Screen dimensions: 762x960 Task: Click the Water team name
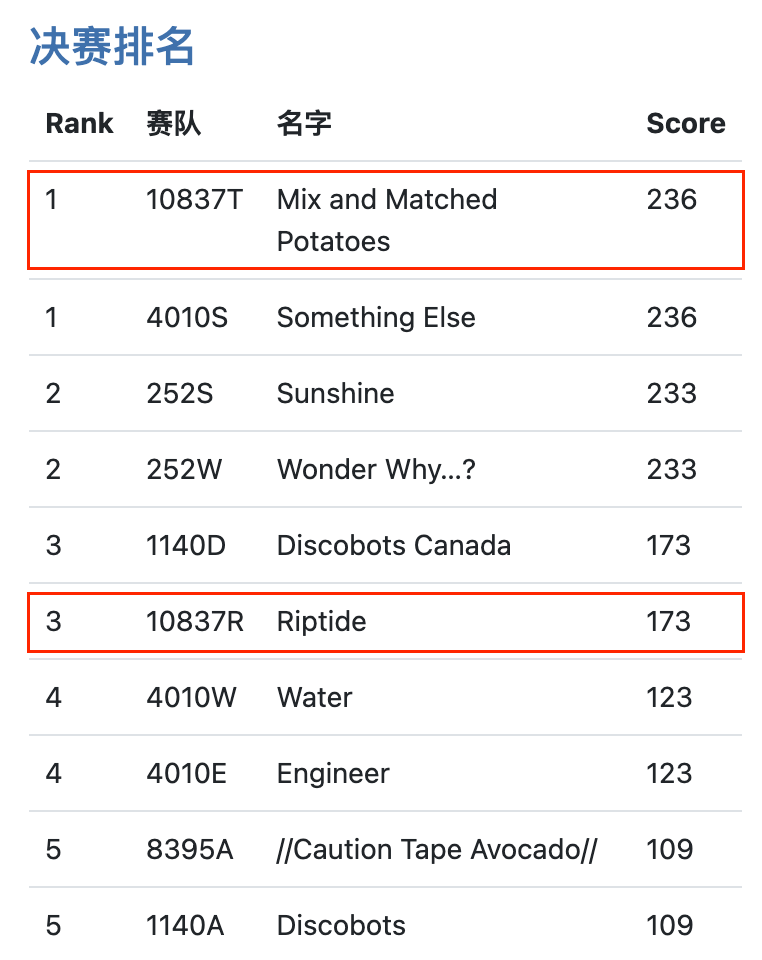tap(314, 698)
